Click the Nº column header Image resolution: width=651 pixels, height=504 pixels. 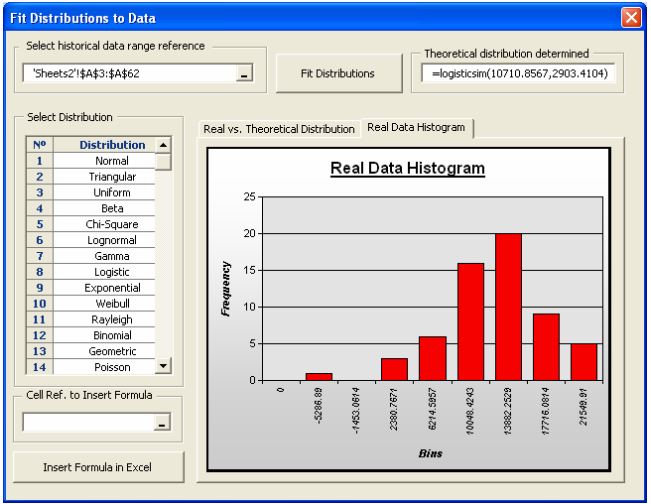point(39,145)
